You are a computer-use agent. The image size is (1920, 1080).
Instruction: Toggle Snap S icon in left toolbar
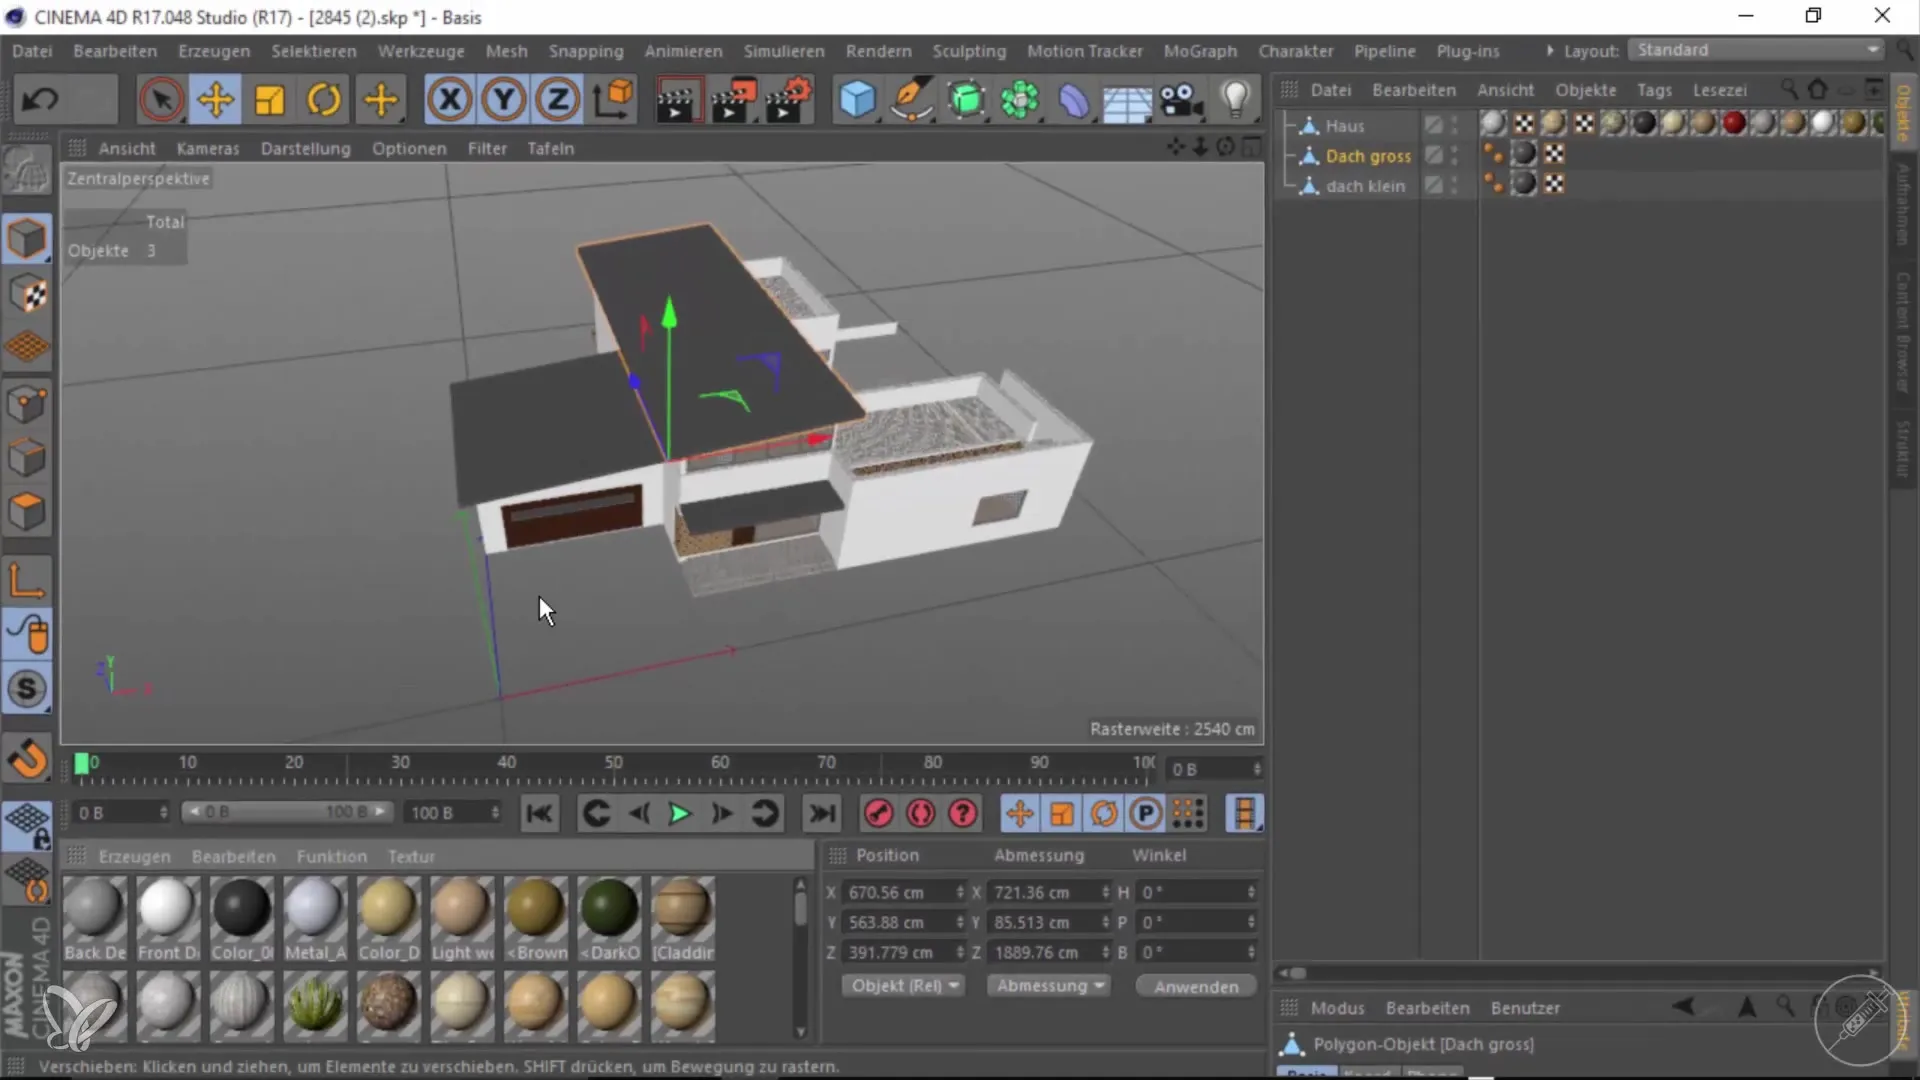[27, 689]
